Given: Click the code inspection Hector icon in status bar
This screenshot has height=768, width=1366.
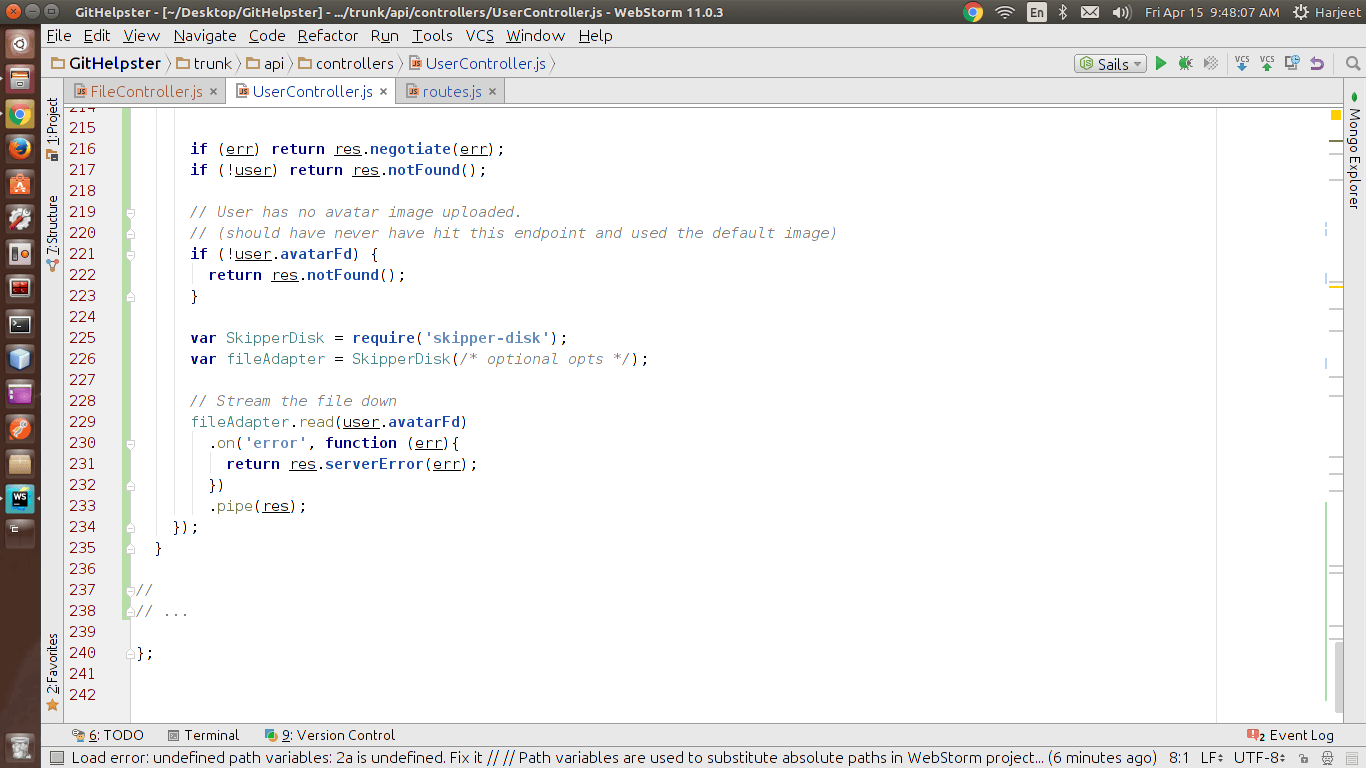Looking at the screenshot, I should coord(1330,758).
